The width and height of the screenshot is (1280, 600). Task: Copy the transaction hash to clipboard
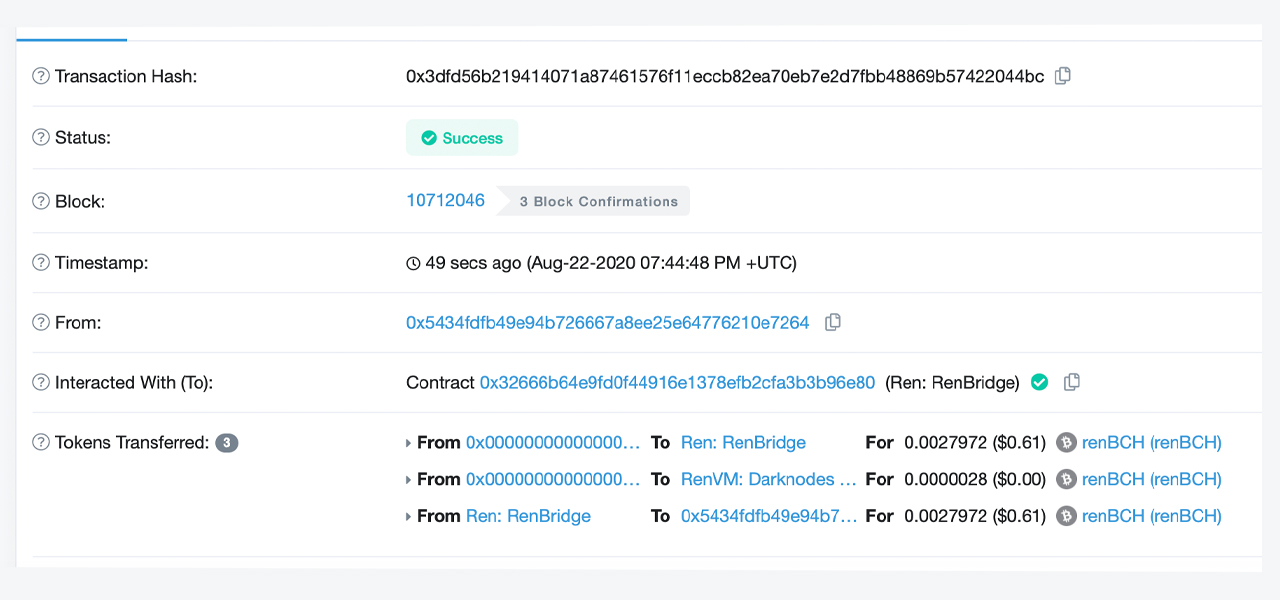pyautogui.click(x=1063, y=76)
